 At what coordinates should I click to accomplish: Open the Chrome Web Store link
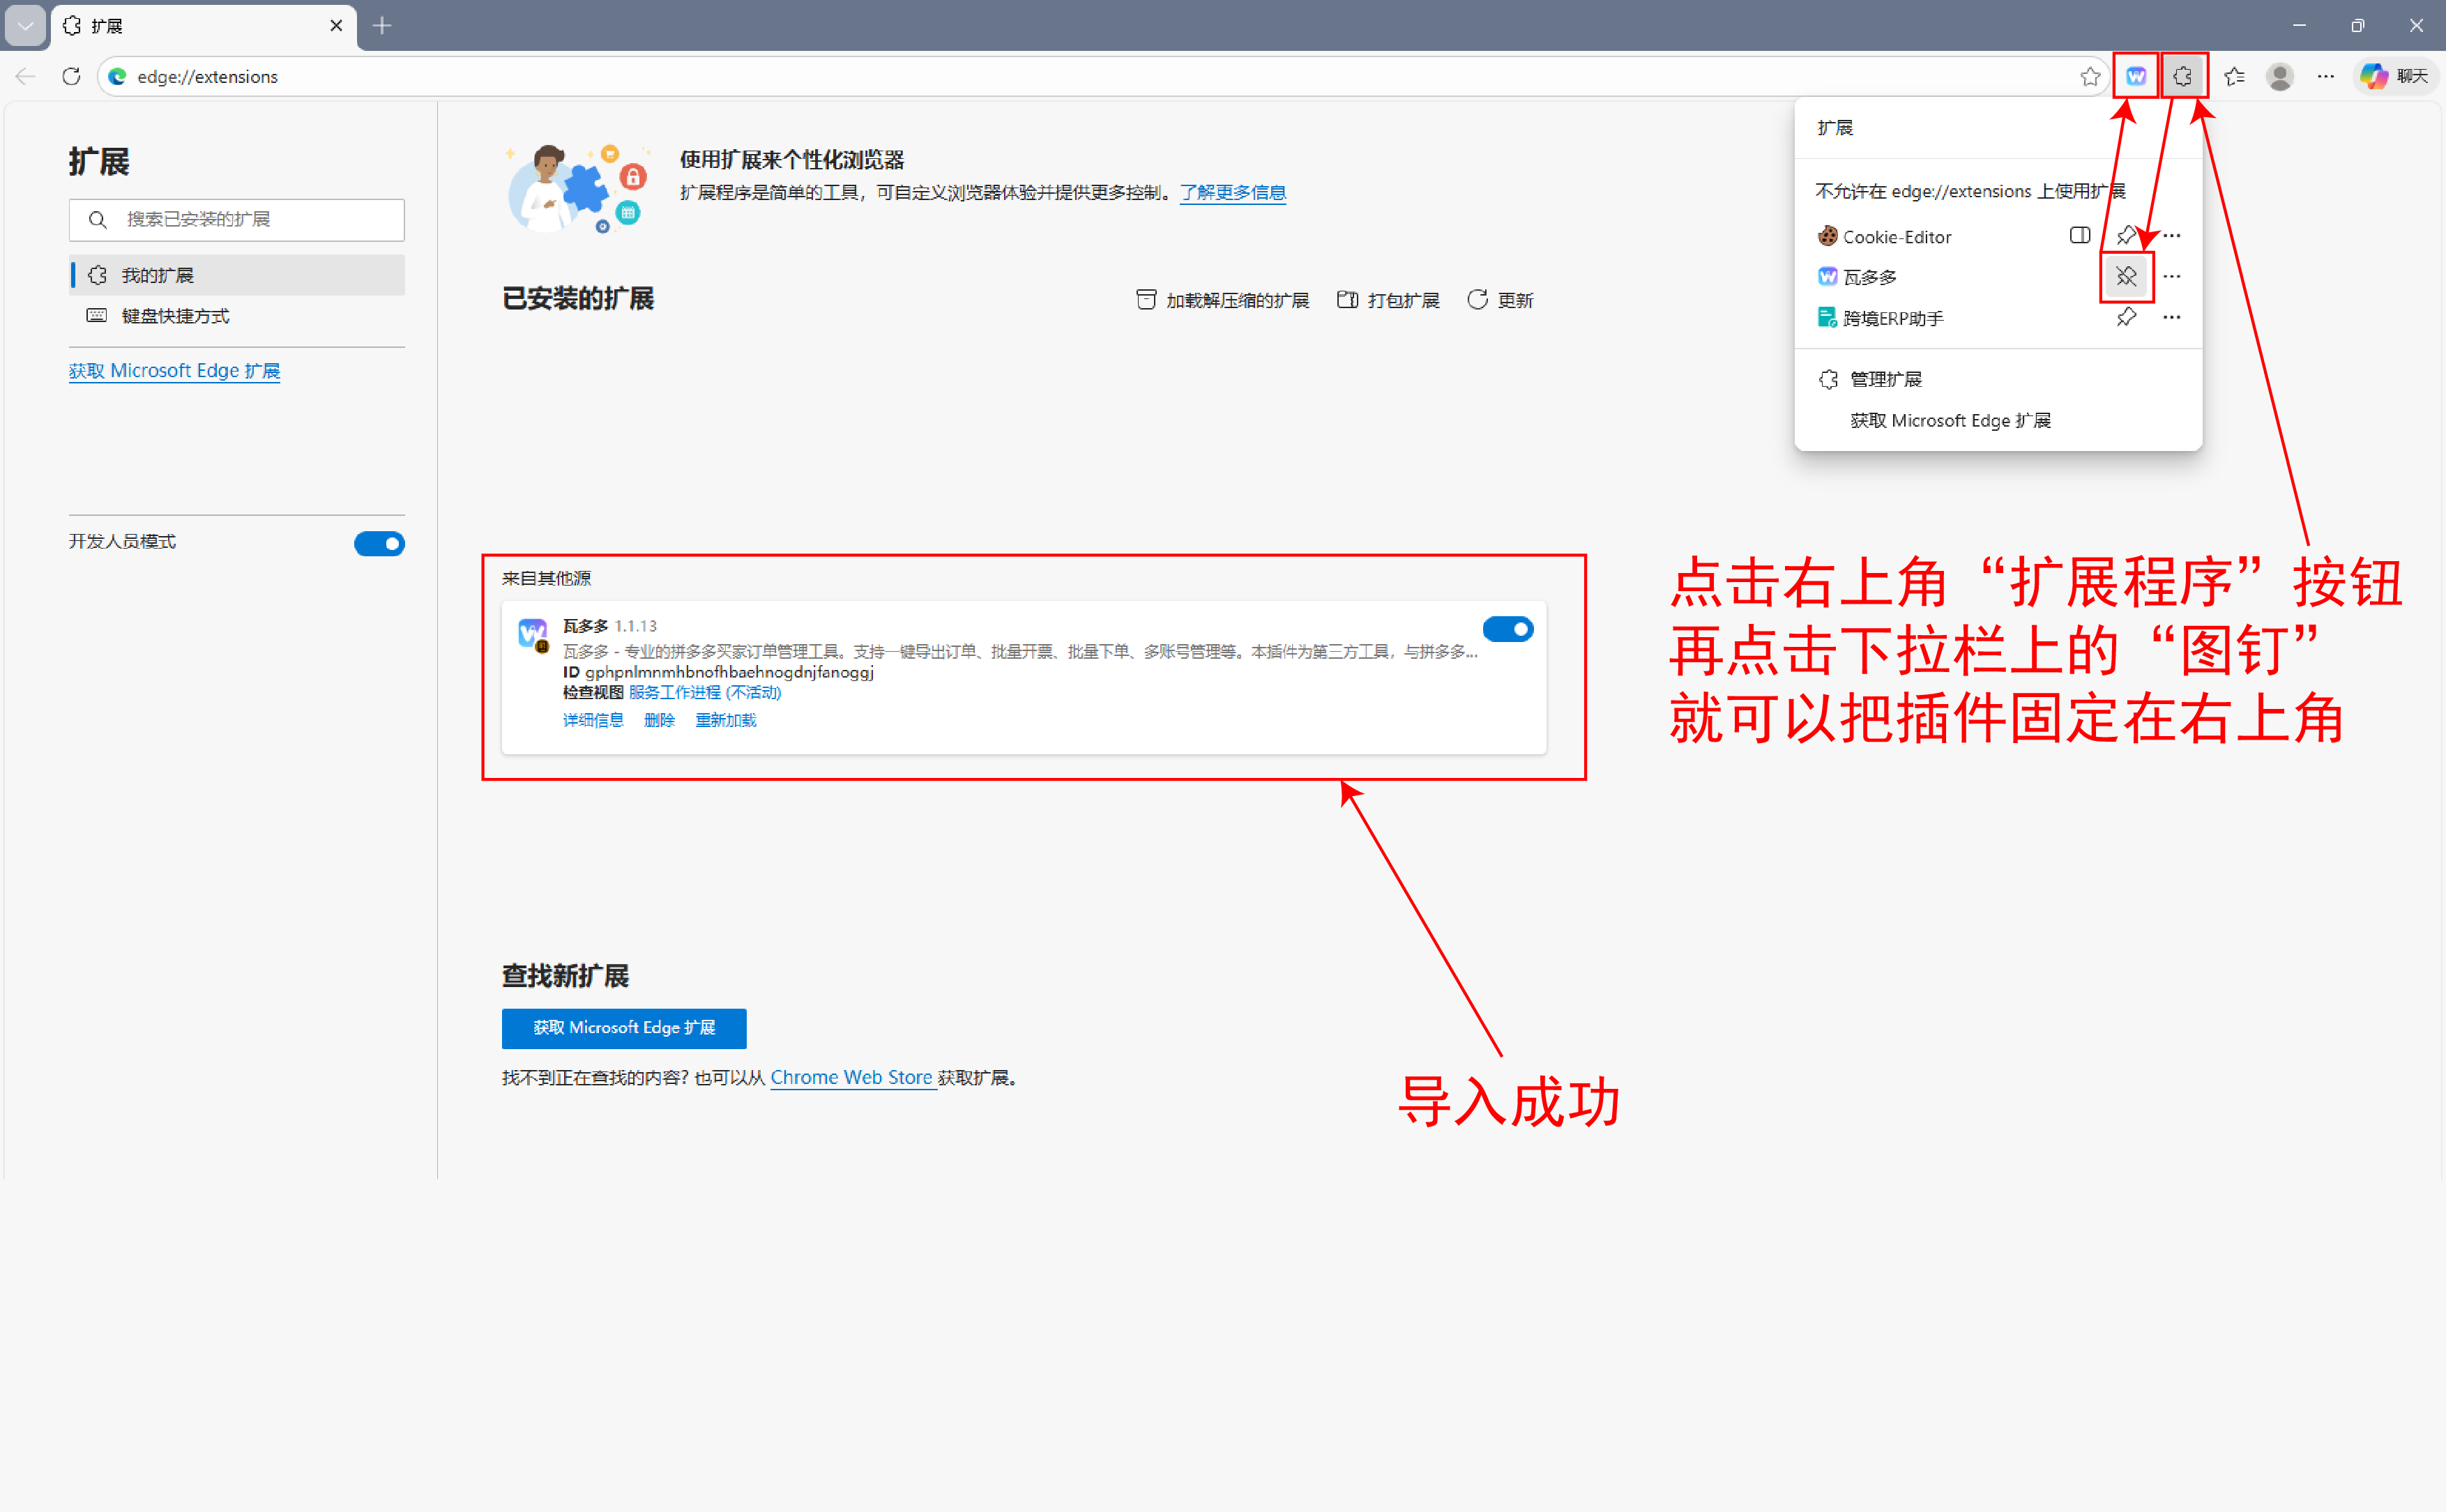[x=852, y=1077]
